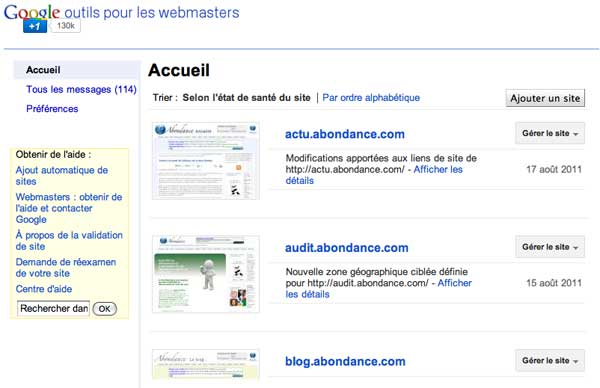Open Demande de réexamen de votre site

pyautogui.click(x=66, y=267)
